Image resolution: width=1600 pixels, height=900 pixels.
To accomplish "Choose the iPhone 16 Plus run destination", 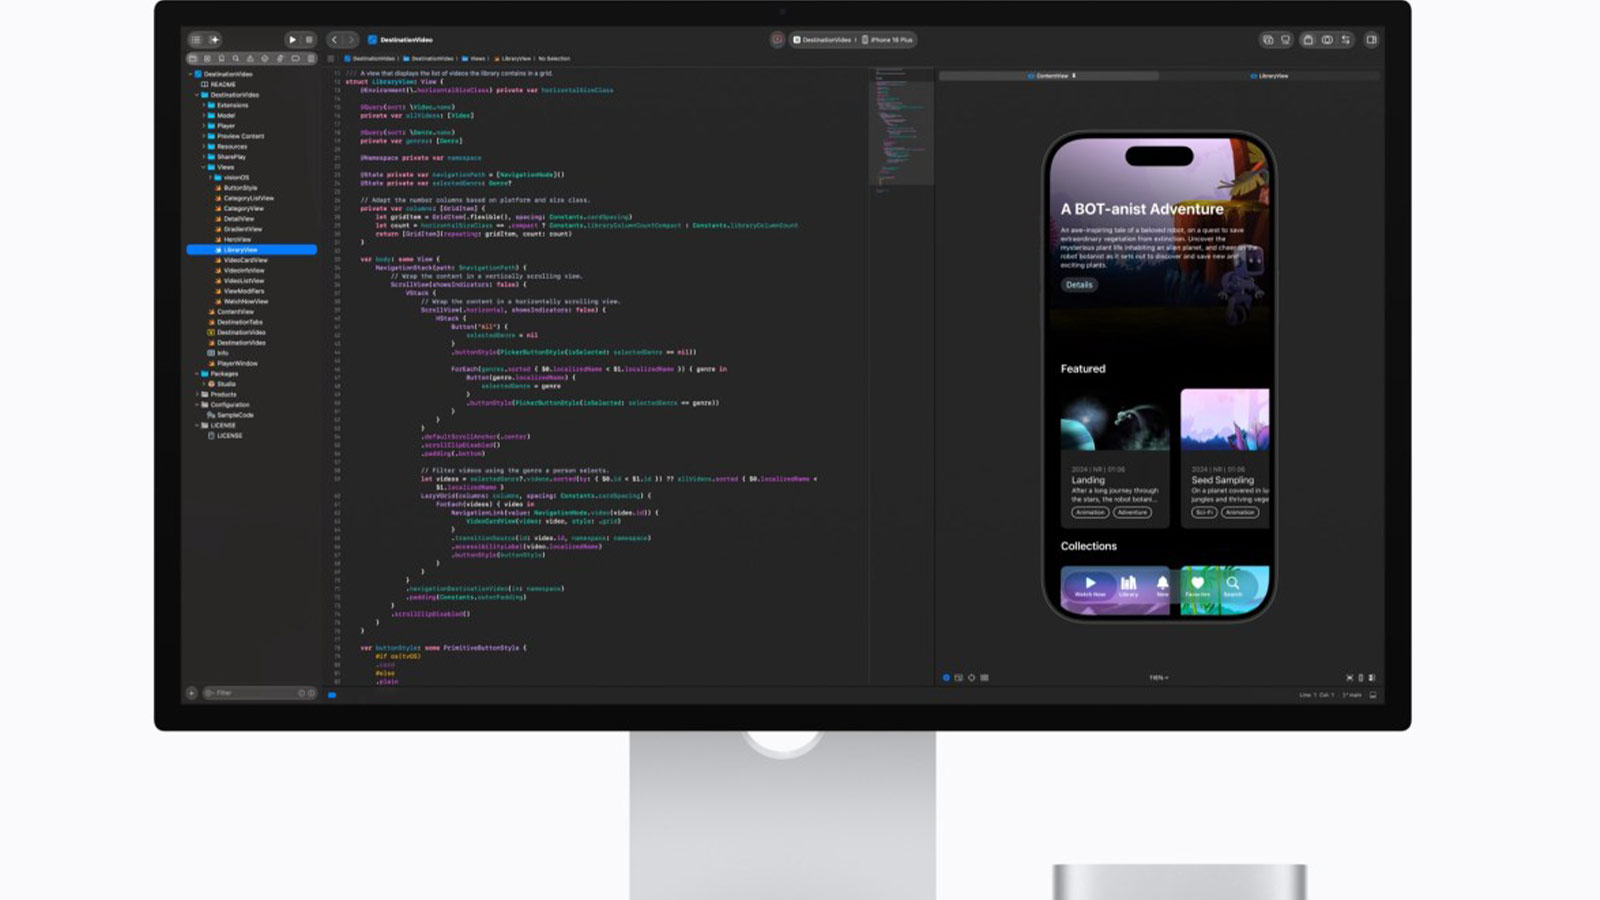I will point(888,40).
